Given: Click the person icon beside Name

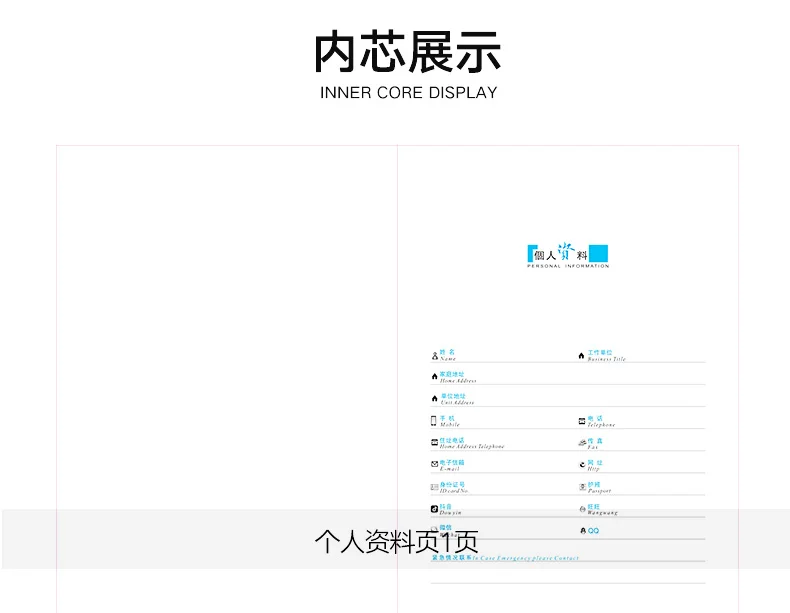Looking at the screenshot, I should pos(434,356).
